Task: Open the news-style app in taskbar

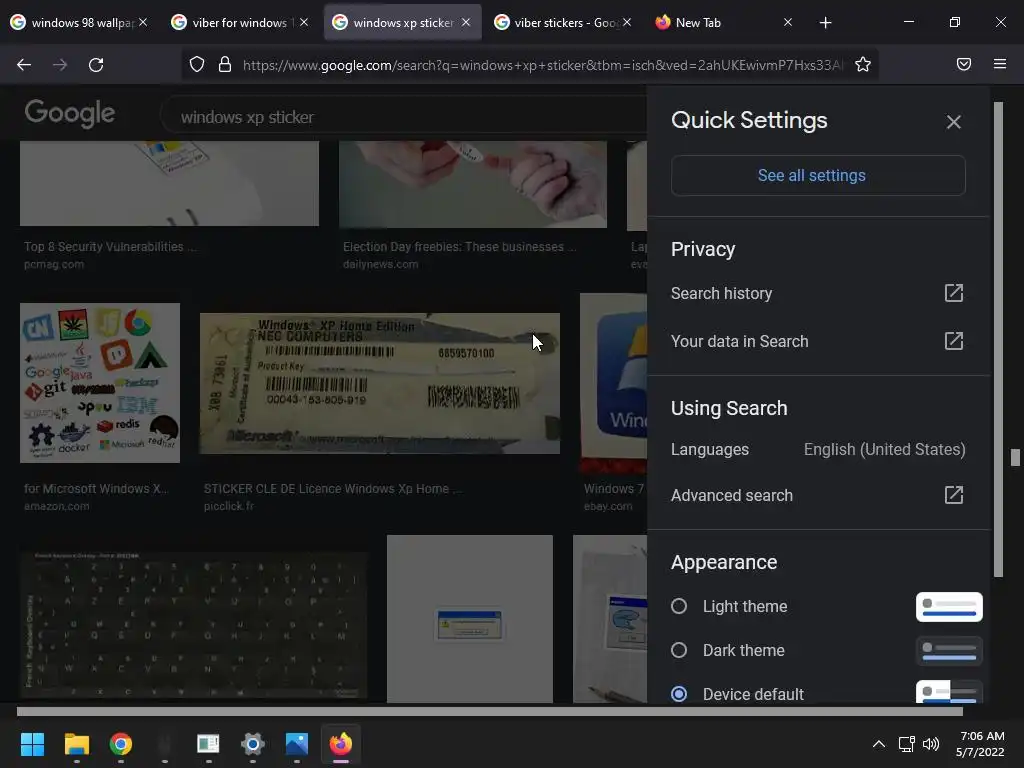Action: click(x=208, y=743)
